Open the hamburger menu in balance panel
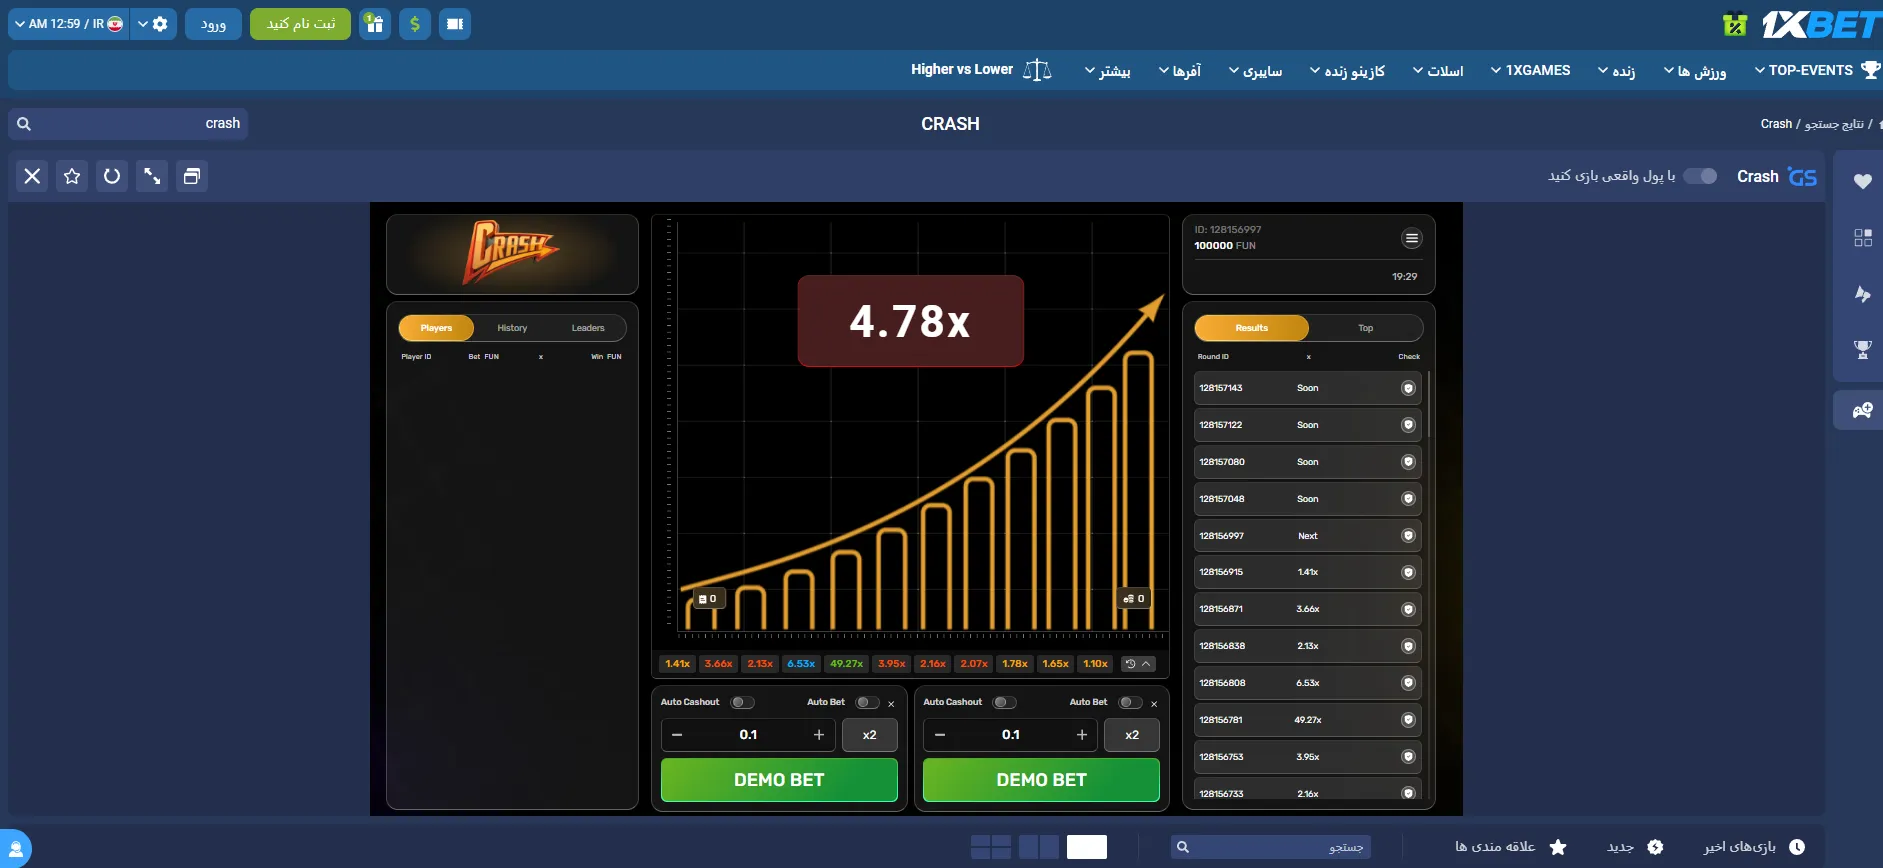Image resolution: width=1883 pixels, height=868 pixels. coord(1411,238)
